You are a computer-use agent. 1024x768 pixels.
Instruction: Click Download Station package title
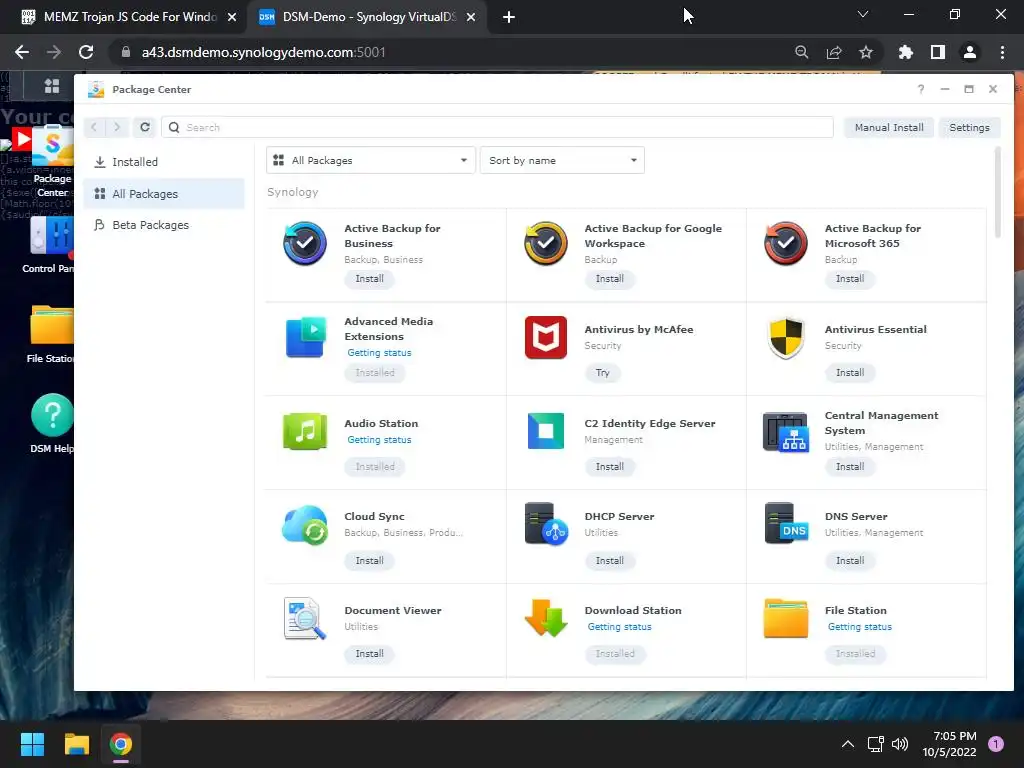(x=633, y=611)
